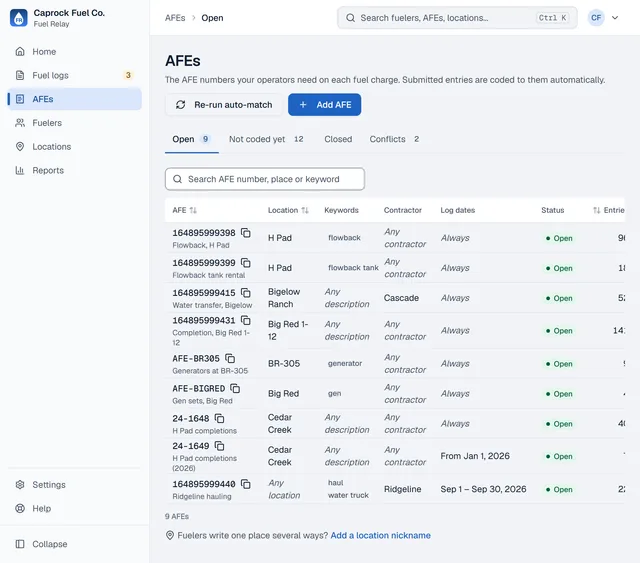The image size is (640, 563).
Task: Click the water truck keyword tag
Action: (348, 495)
